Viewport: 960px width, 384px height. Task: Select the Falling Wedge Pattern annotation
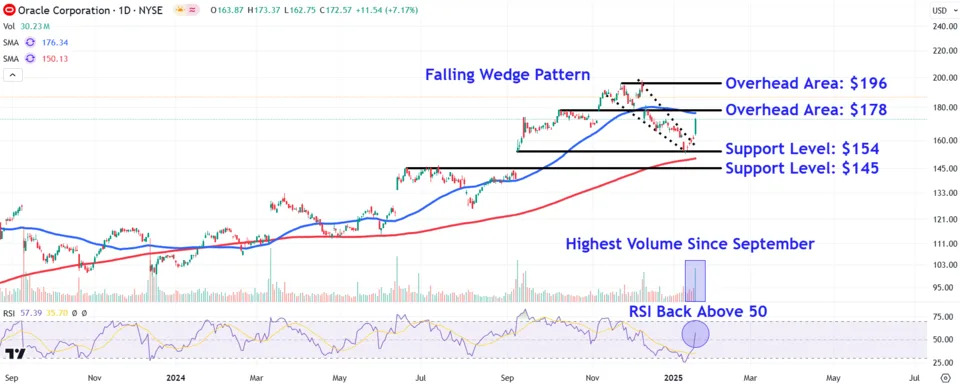pyautogui.click(x=508, y=75)
